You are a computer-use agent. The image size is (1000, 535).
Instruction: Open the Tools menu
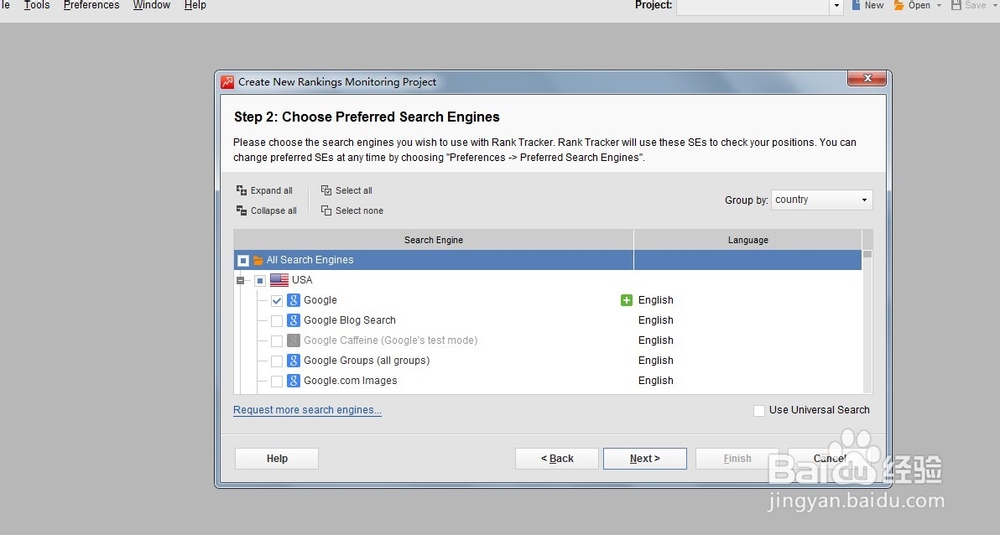pyautogui.click(x=36, y=5)
